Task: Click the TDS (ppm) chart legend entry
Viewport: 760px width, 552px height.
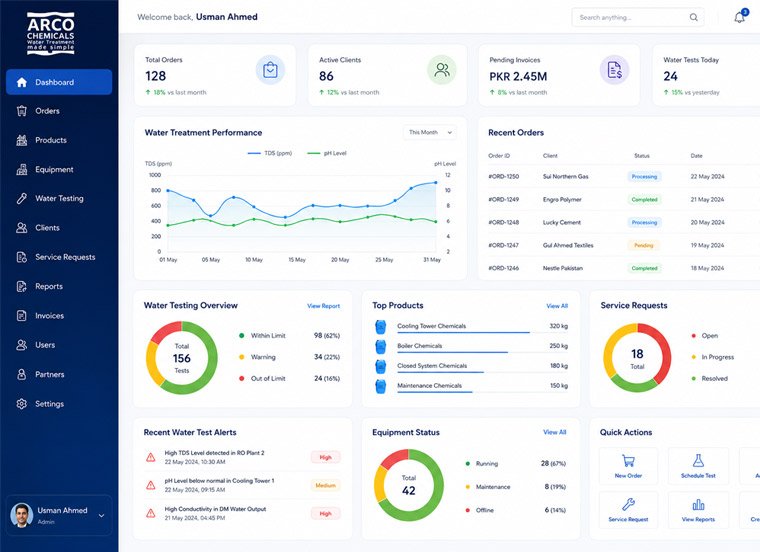Action: point(270,153)
